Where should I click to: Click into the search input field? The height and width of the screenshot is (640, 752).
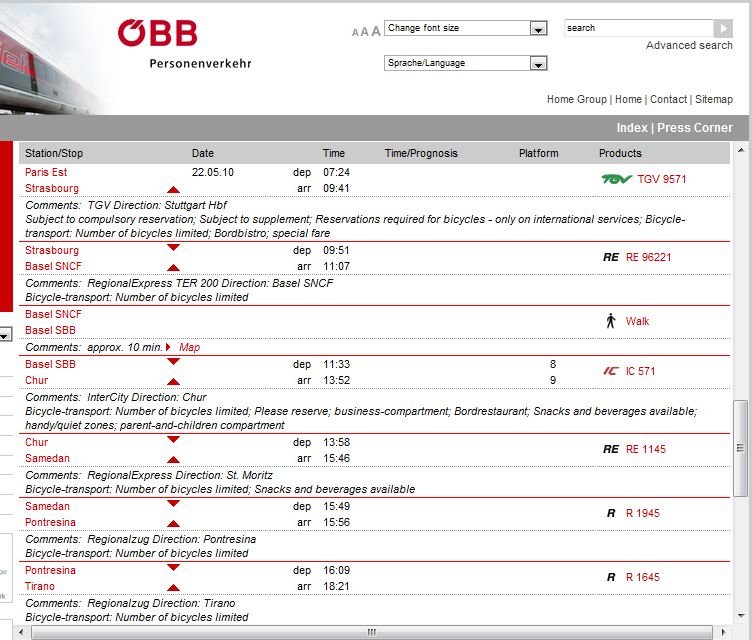click(x=639, y=28)
